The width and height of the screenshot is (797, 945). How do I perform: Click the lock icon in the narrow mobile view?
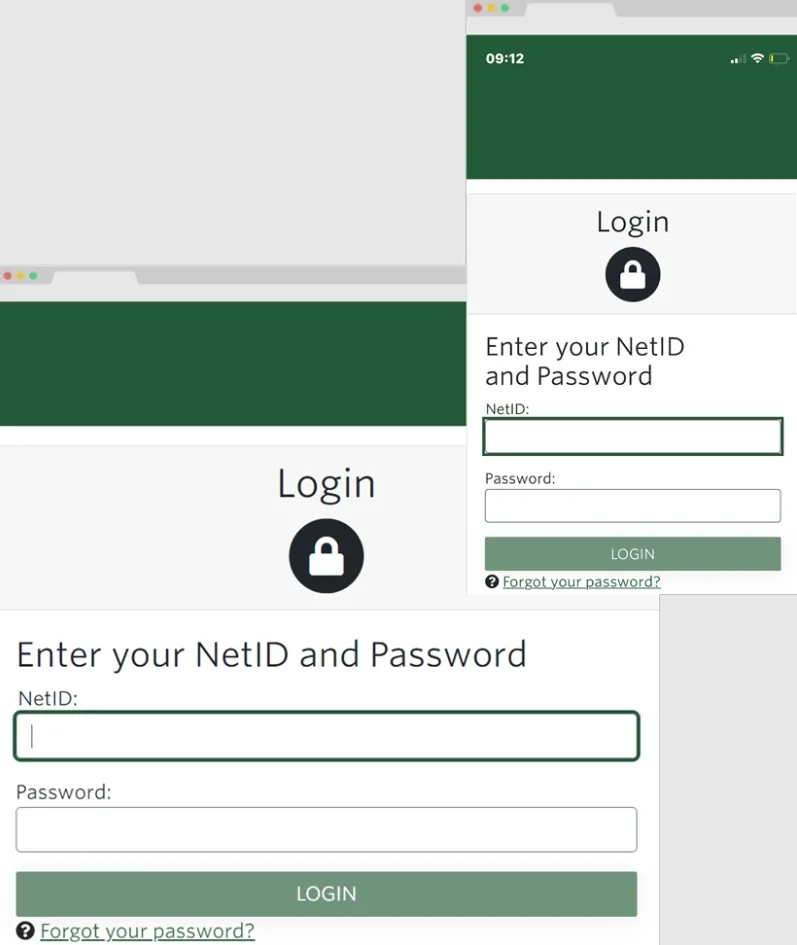632,274
